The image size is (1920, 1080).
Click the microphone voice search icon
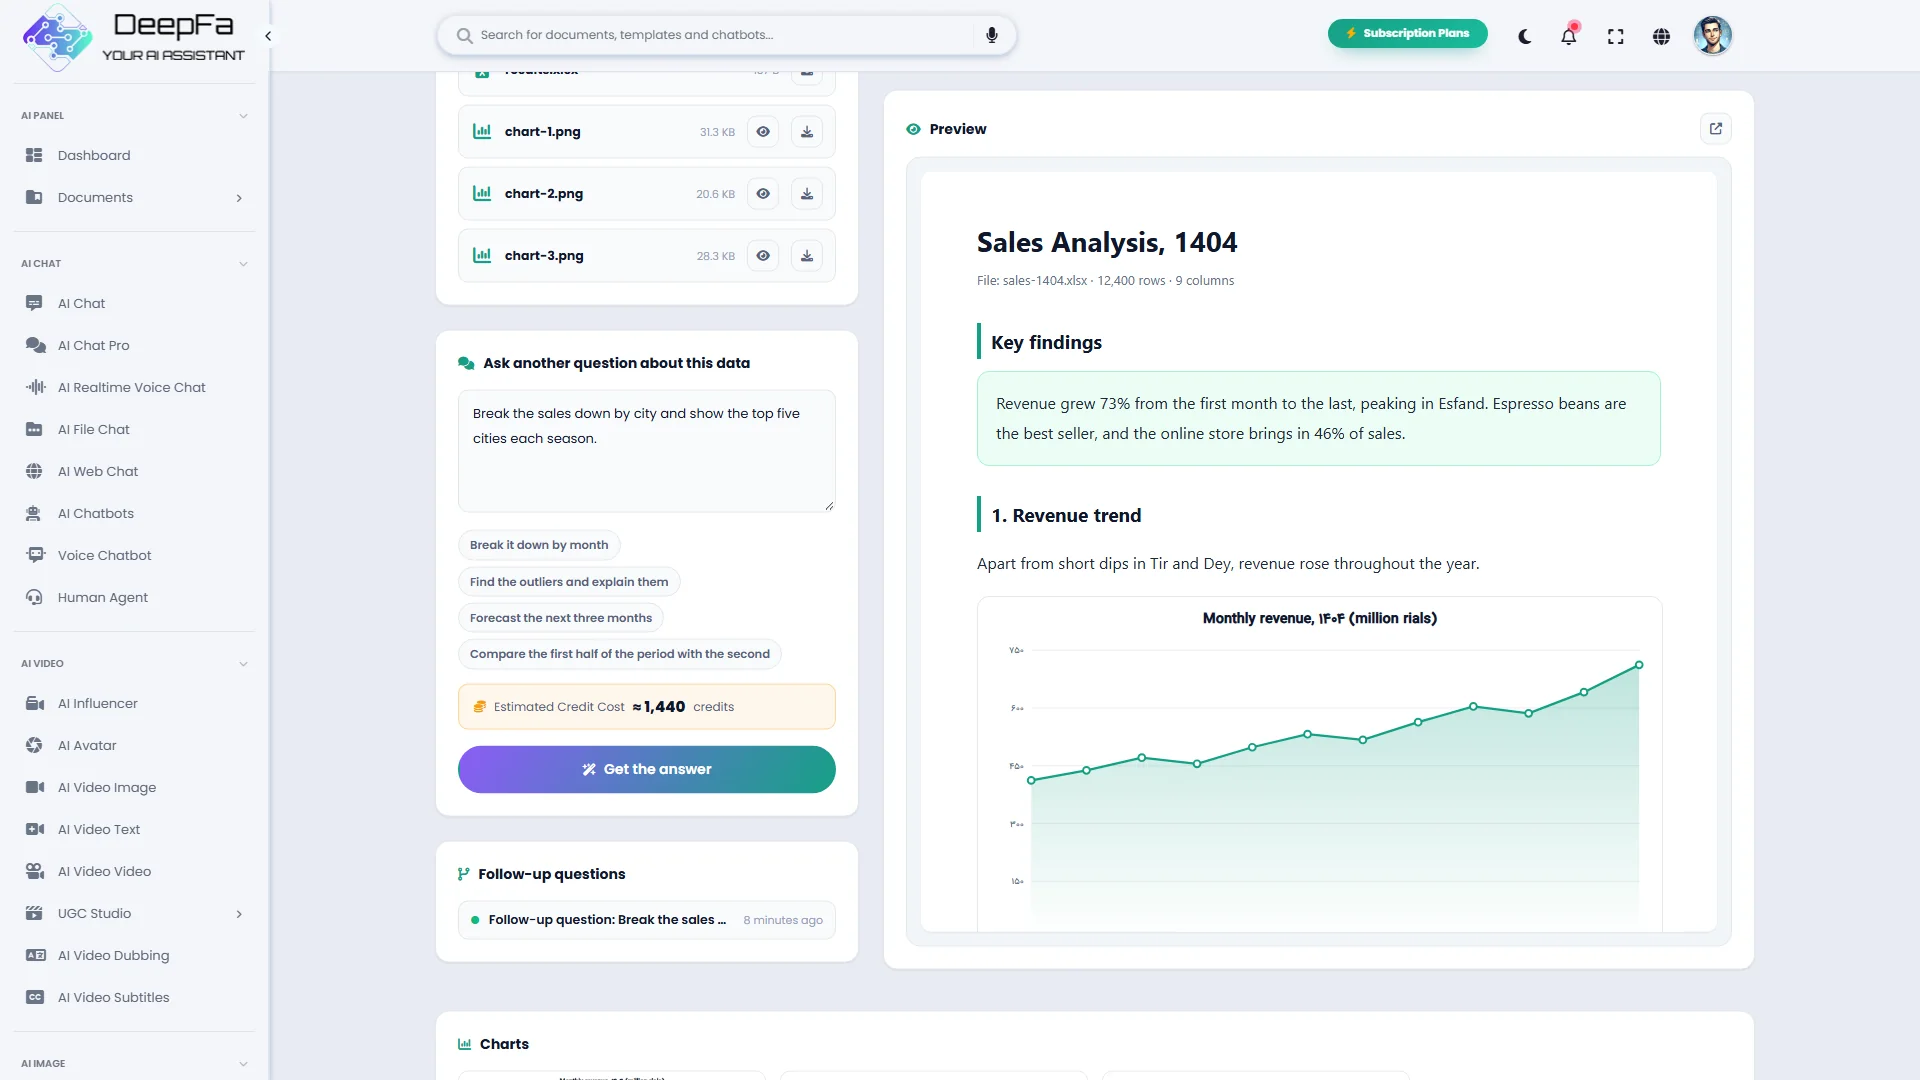click(991, 35)
